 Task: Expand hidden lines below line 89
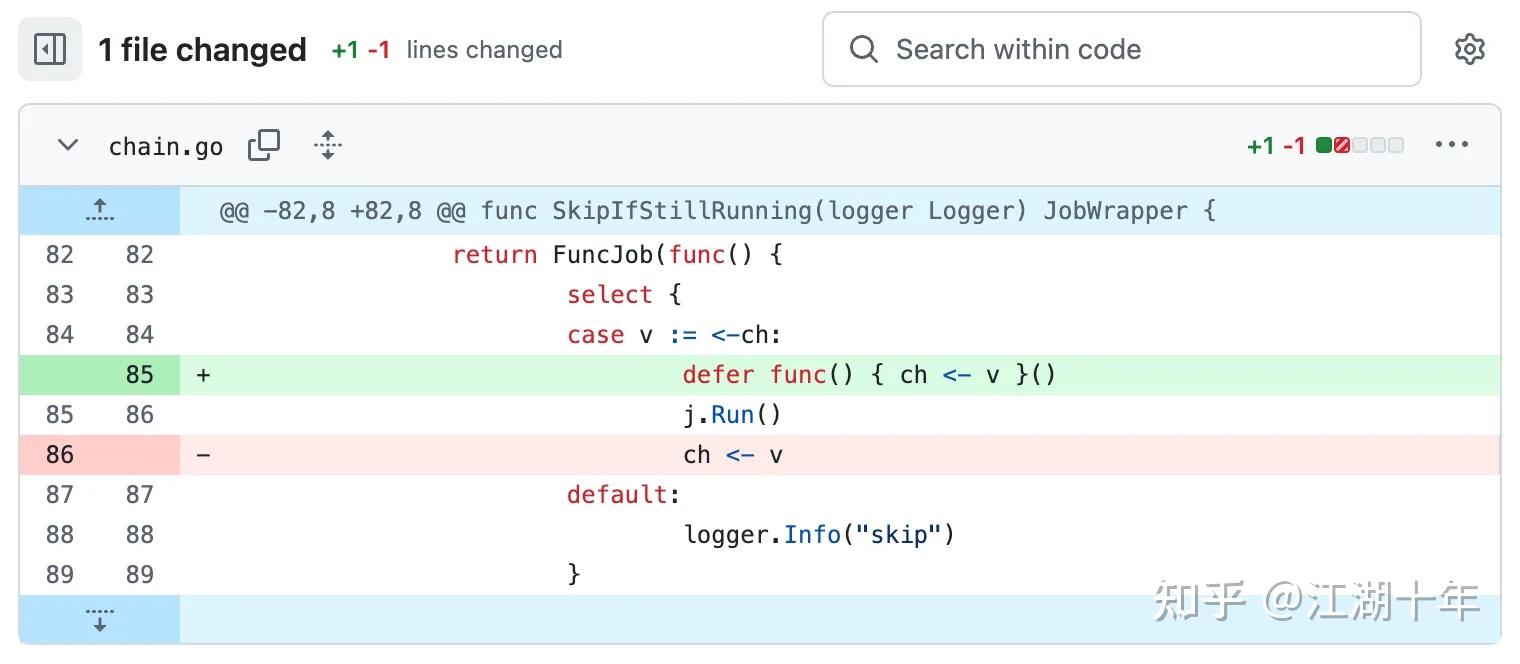pyautogui.click(x=99, y=619)
